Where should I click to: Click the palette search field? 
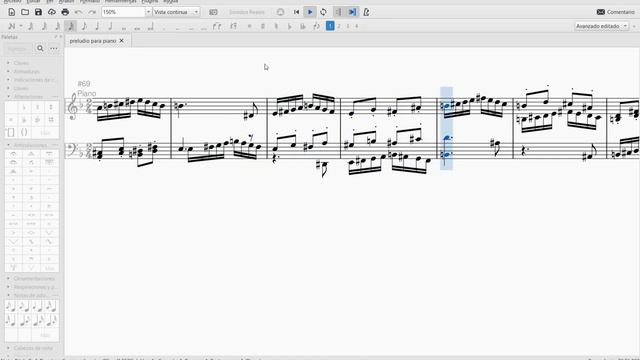[18, 48]
